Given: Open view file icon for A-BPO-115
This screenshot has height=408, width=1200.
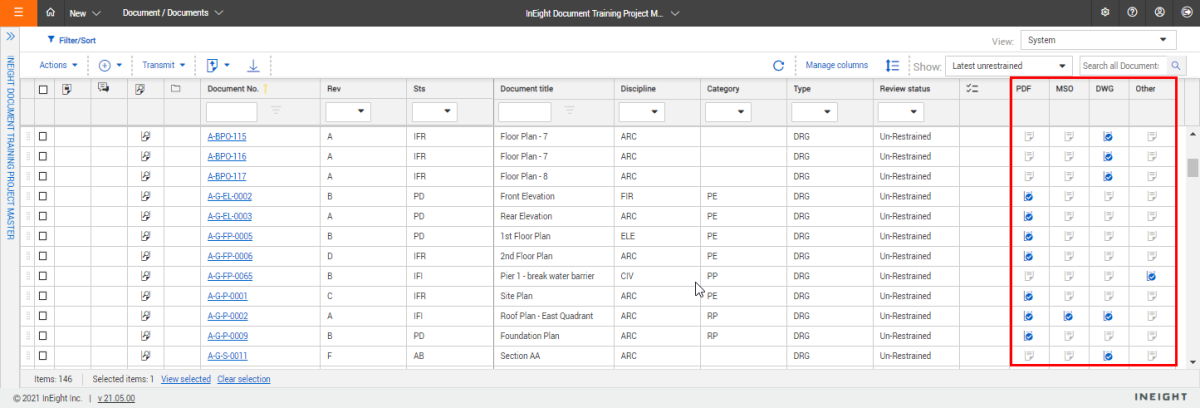Looking at the screenshot, I should tap(145, 136).
